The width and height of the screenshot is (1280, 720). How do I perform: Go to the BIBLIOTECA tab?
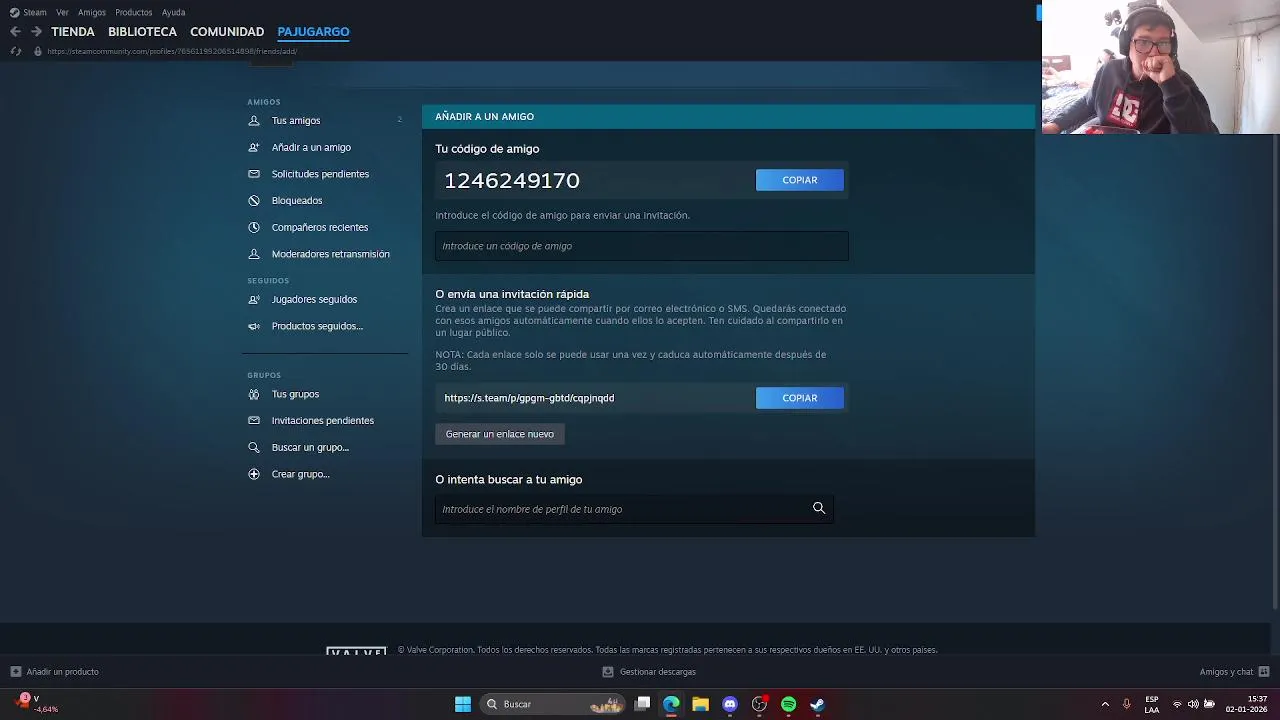tap(142, 32)
